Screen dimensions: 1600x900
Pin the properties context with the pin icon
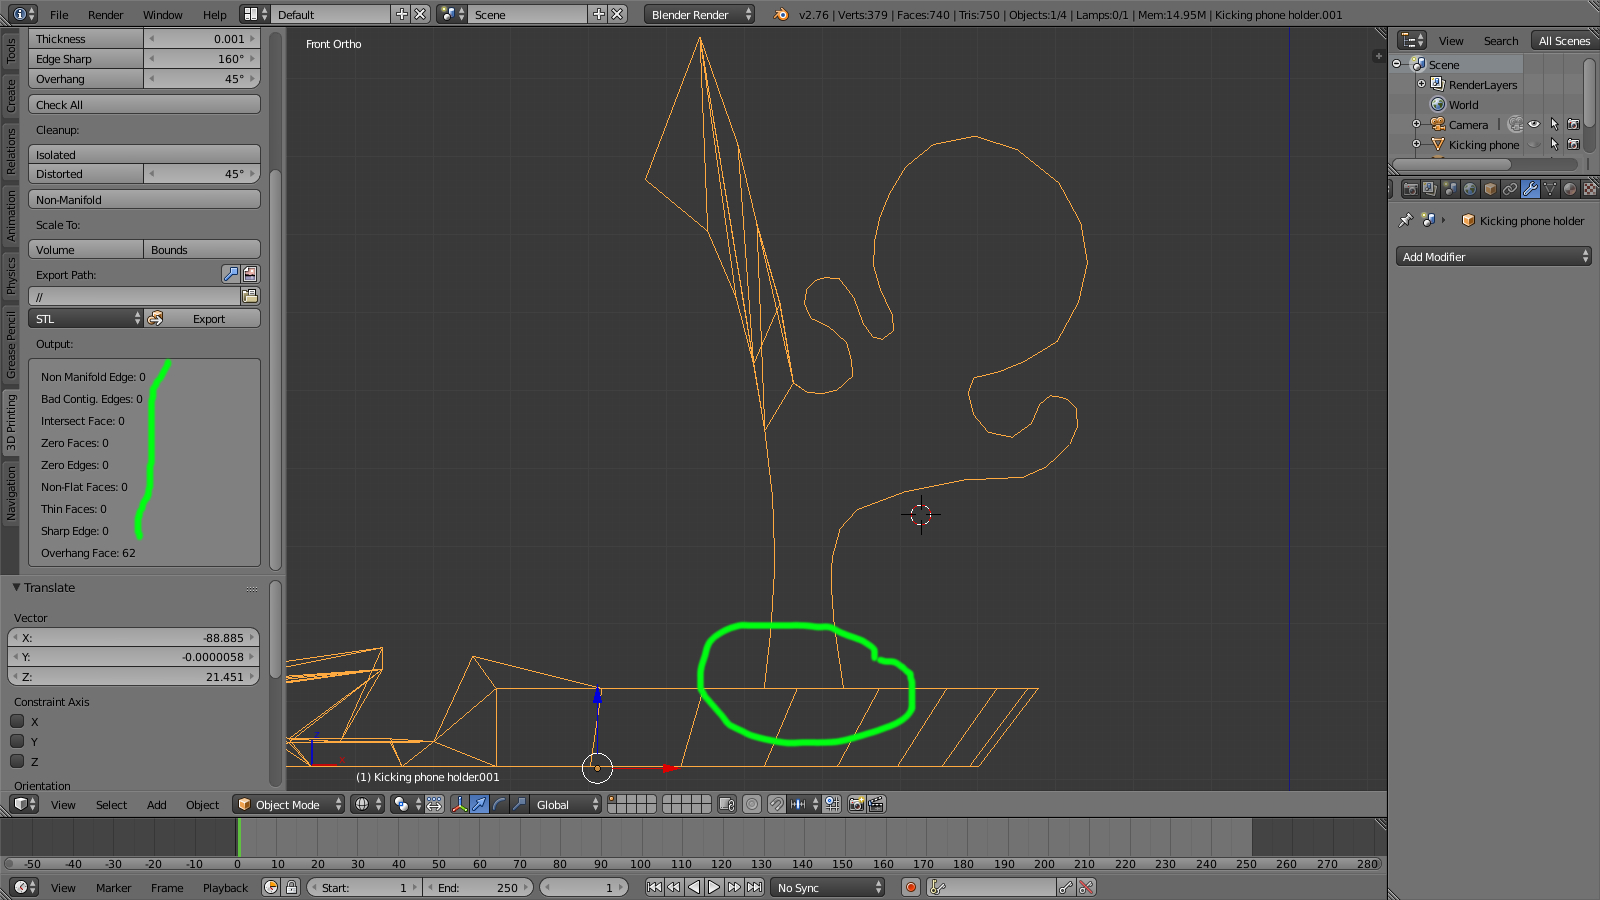tap(1406, 220)
